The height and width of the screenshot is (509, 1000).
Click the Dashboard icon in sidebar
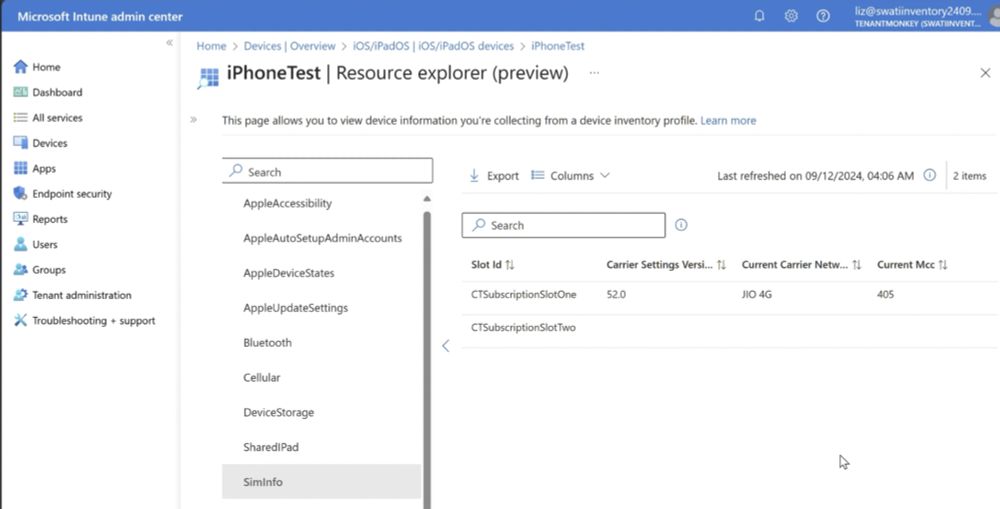(x=20, y=92)
